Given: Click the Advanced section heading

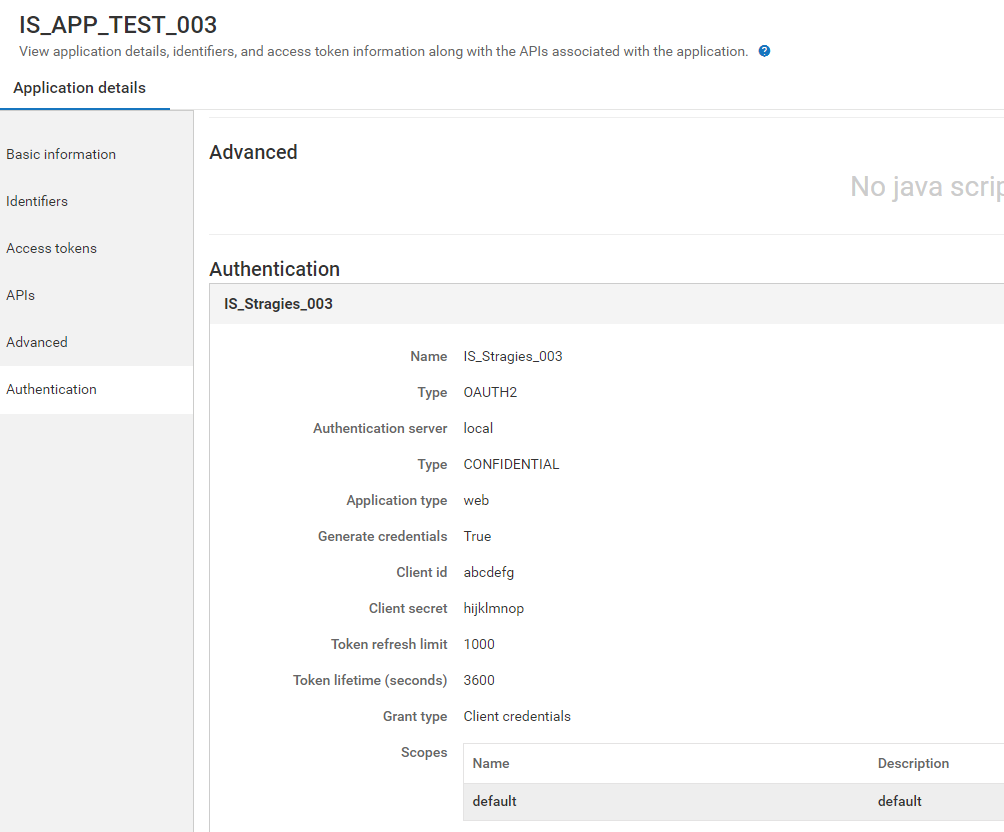Looking at the screenshot, I should tap(253, 152).
